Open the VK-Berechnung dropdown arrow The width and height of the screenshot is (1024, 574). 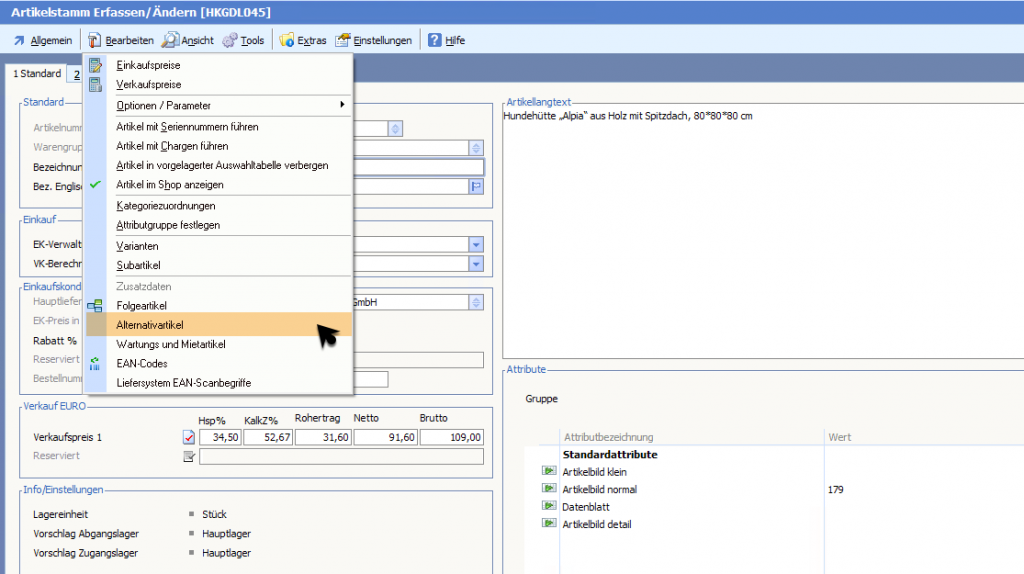(476, 264)
